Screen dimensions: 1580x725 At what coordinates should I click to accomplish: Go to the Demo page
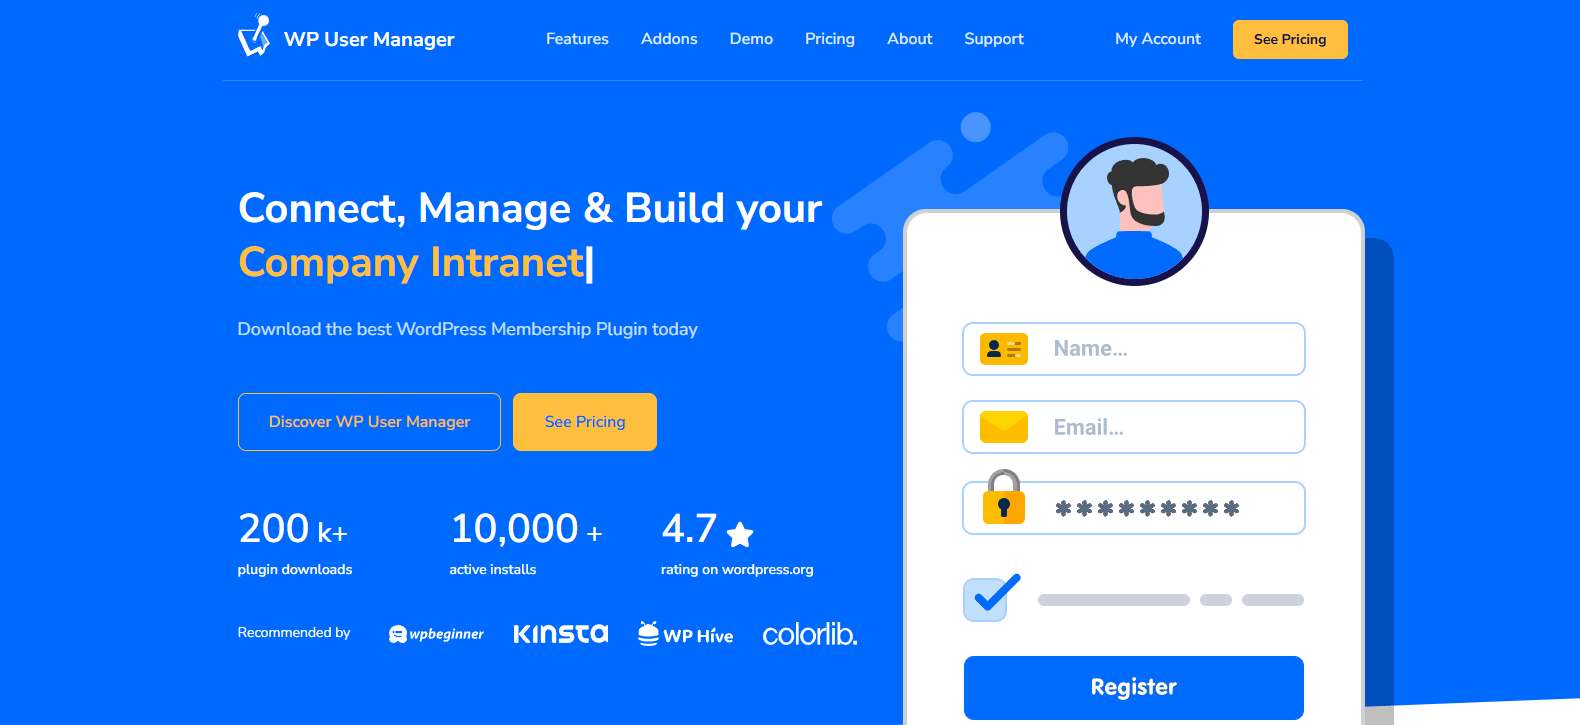pos(751,39)
